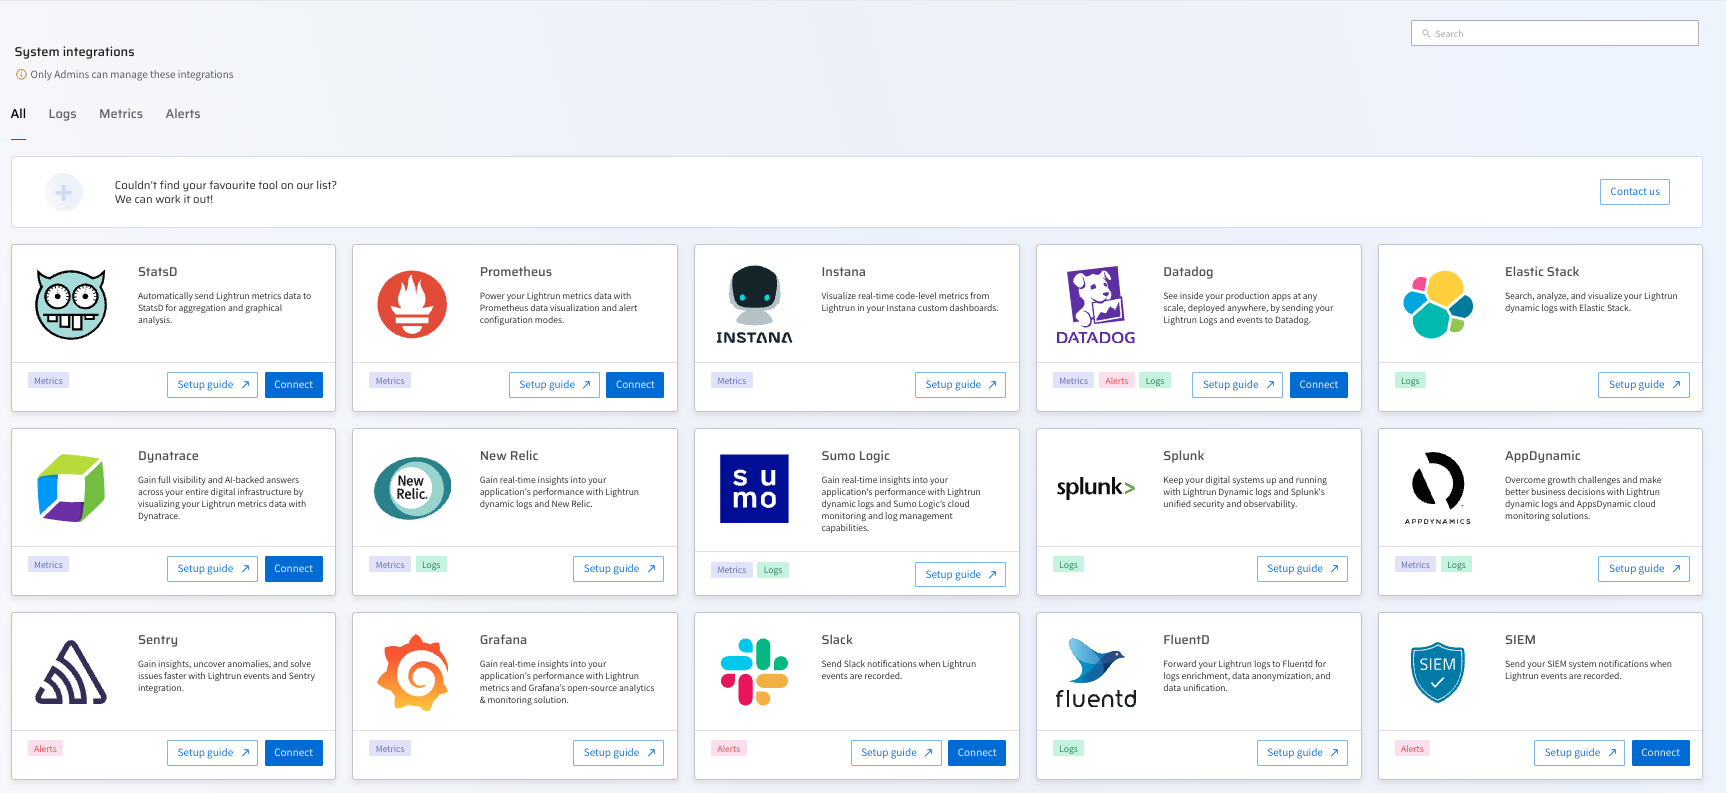Click the Slack logo

point(754,672)
